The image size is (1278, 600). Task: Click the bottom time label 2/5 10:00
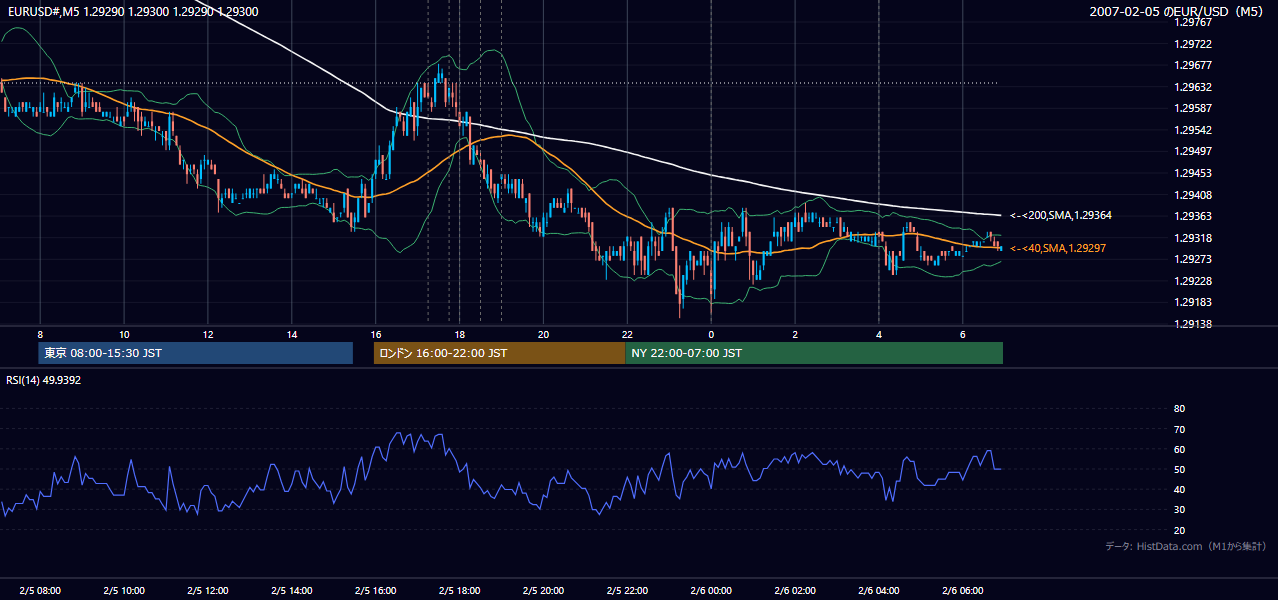pos(124,591)
